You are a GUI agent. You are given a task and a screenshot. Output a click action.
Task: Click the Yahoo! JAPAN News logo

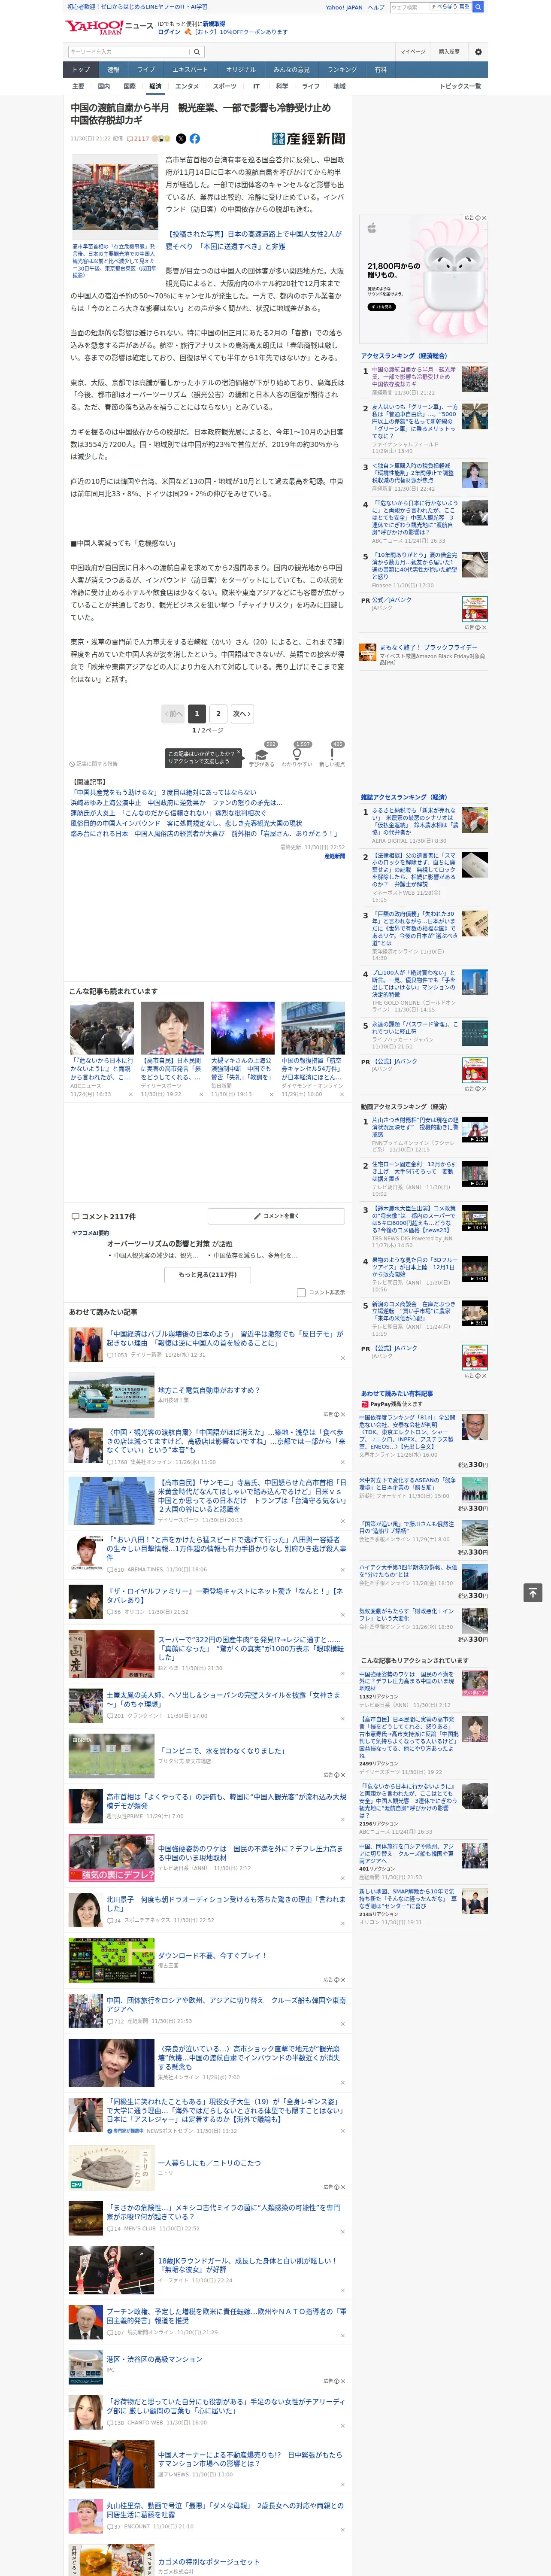pyautogui.click(x=109, y=27)
